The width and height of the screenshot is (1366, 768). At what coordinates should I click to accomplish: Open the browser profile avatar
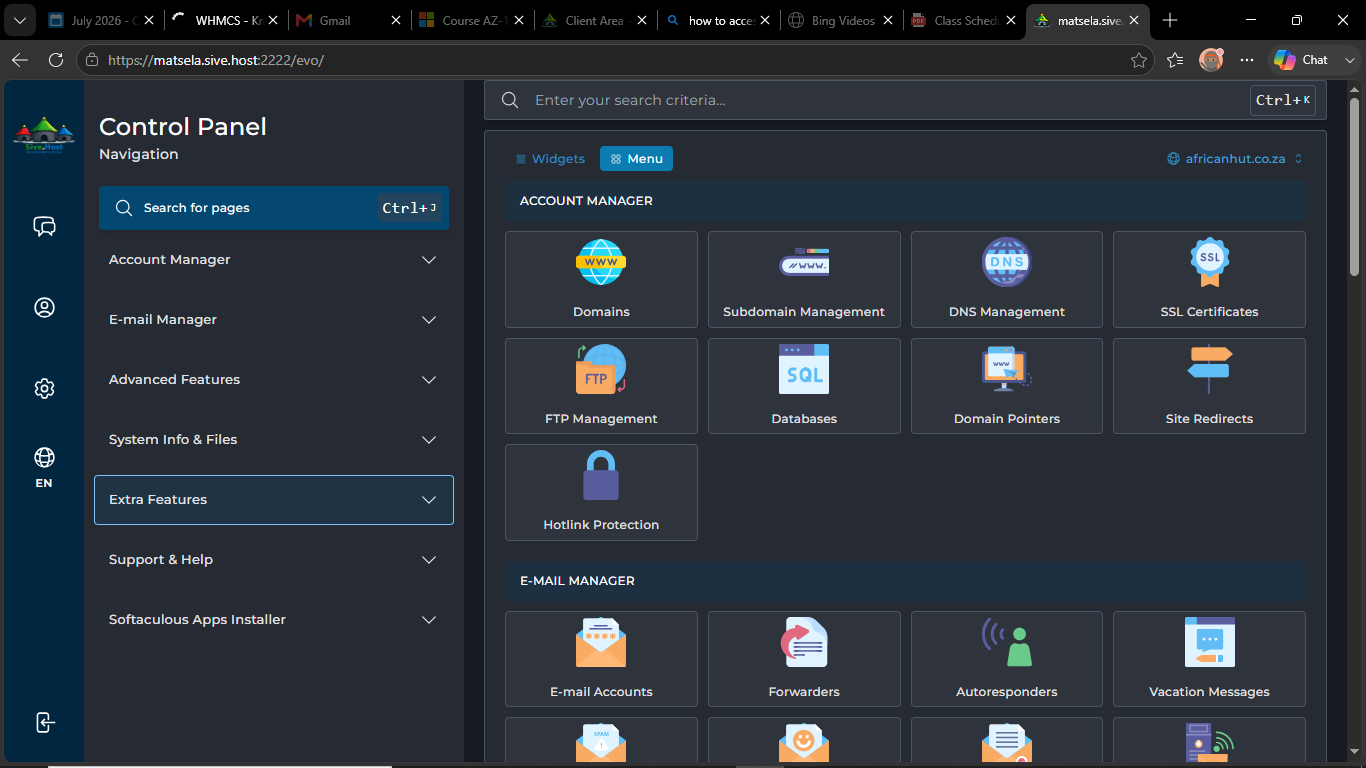pyautogui.click(x=1211, y=60)
